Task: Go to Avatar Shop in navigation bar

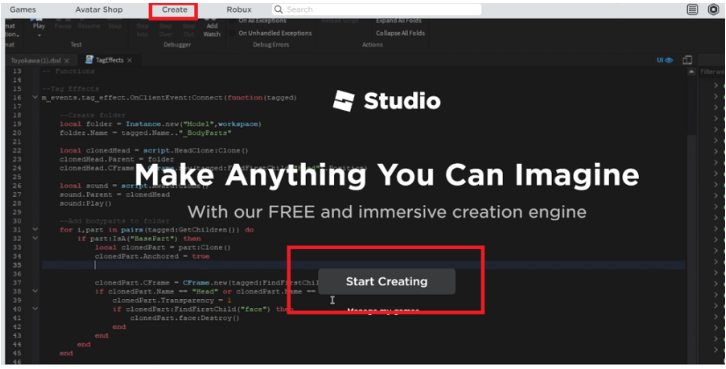Action: (x=99, y=9)
